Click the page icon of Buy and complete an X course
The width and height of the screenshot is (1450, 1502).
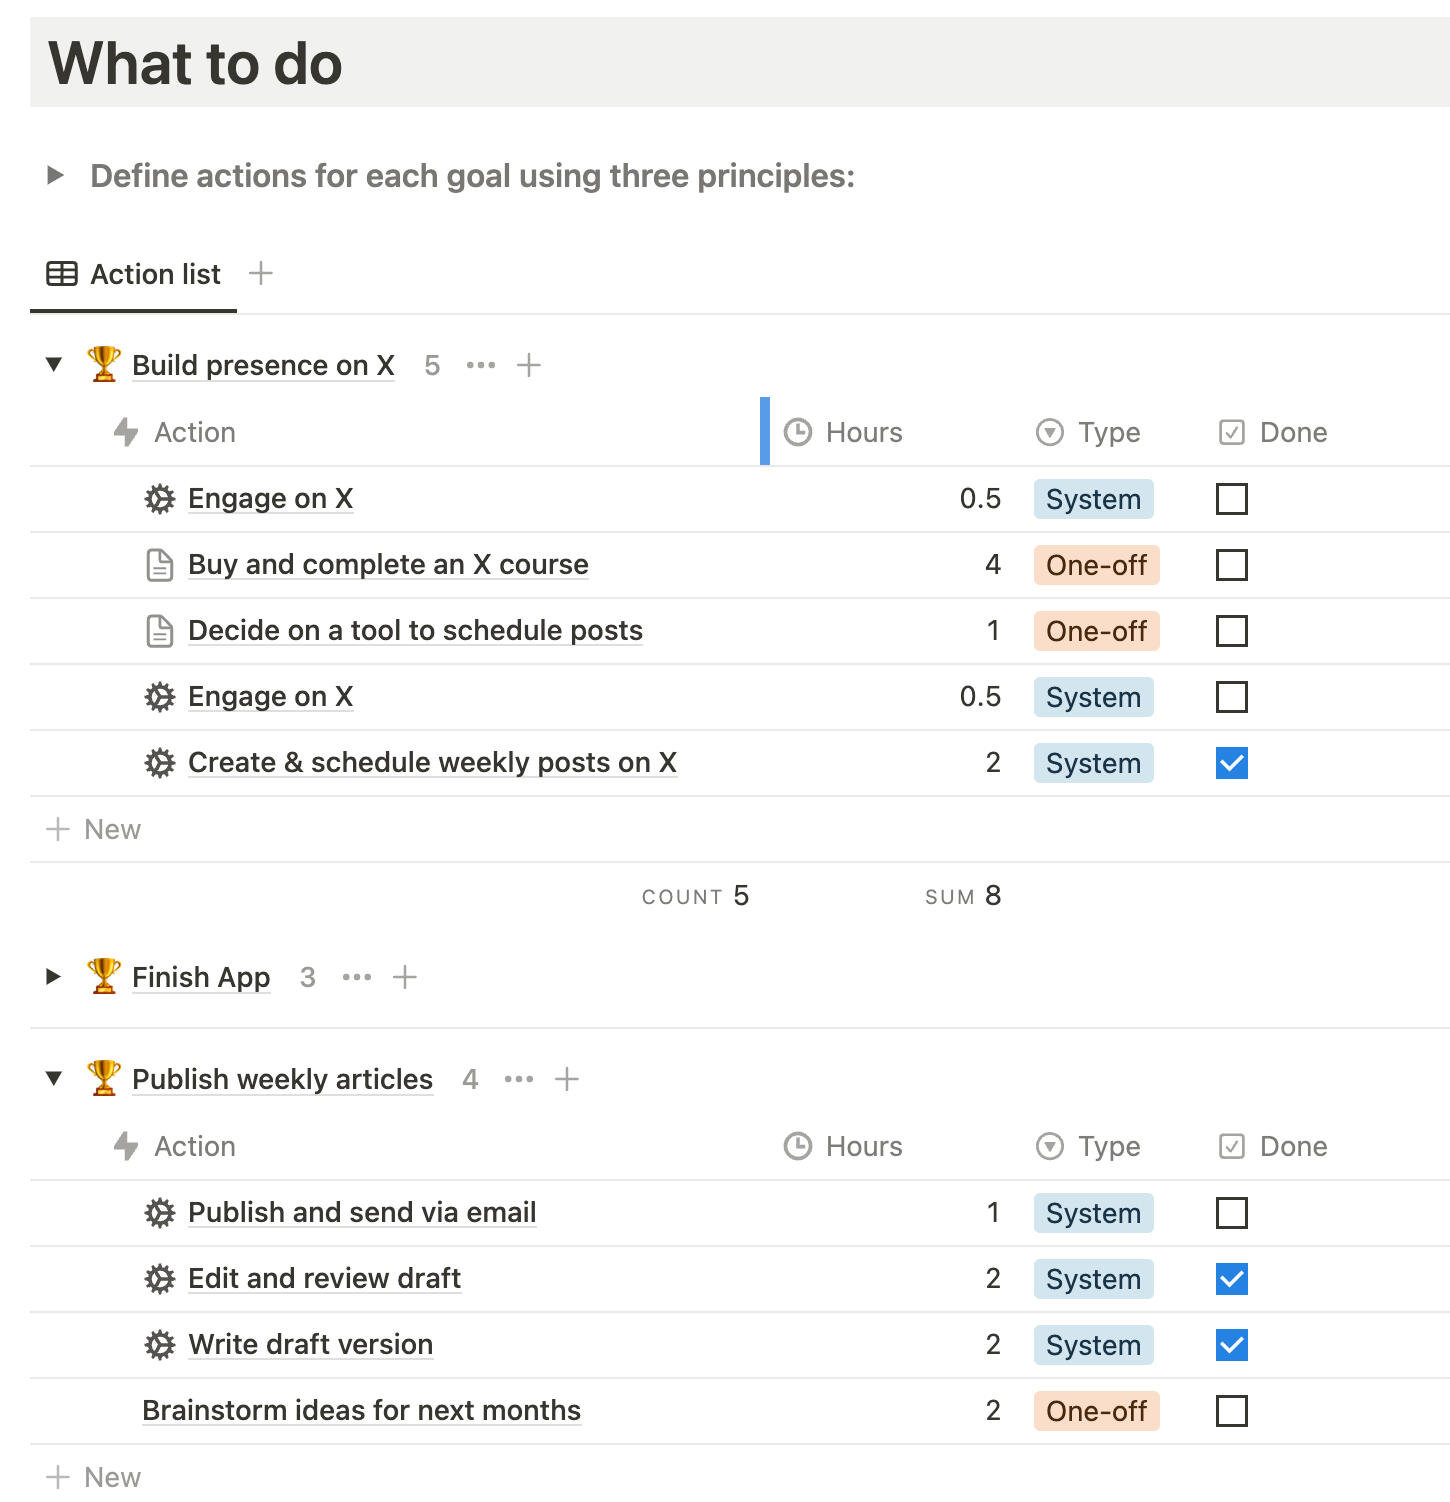tap(160, 565)
